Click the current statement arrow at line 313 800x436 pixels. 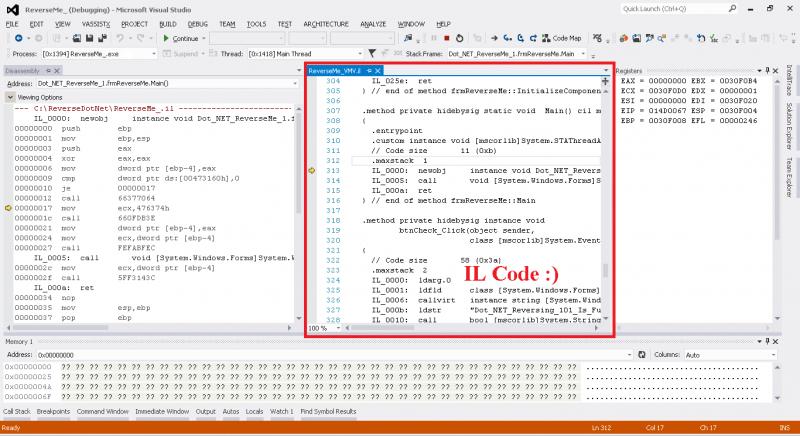coord(312,170)
